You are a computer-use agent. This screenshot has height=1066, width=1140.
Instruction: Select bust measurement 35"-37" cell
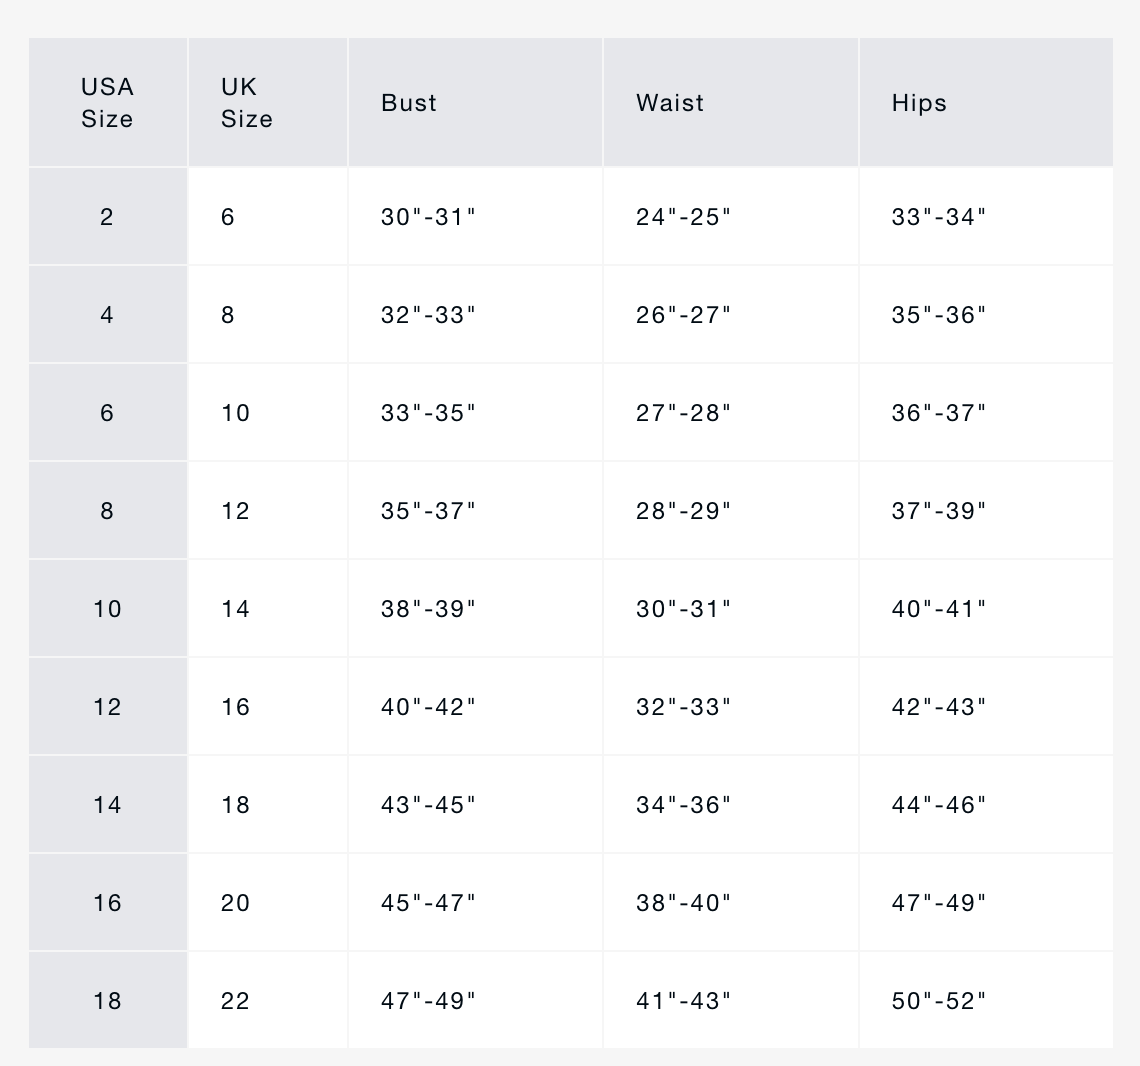[x=475, y=511]
